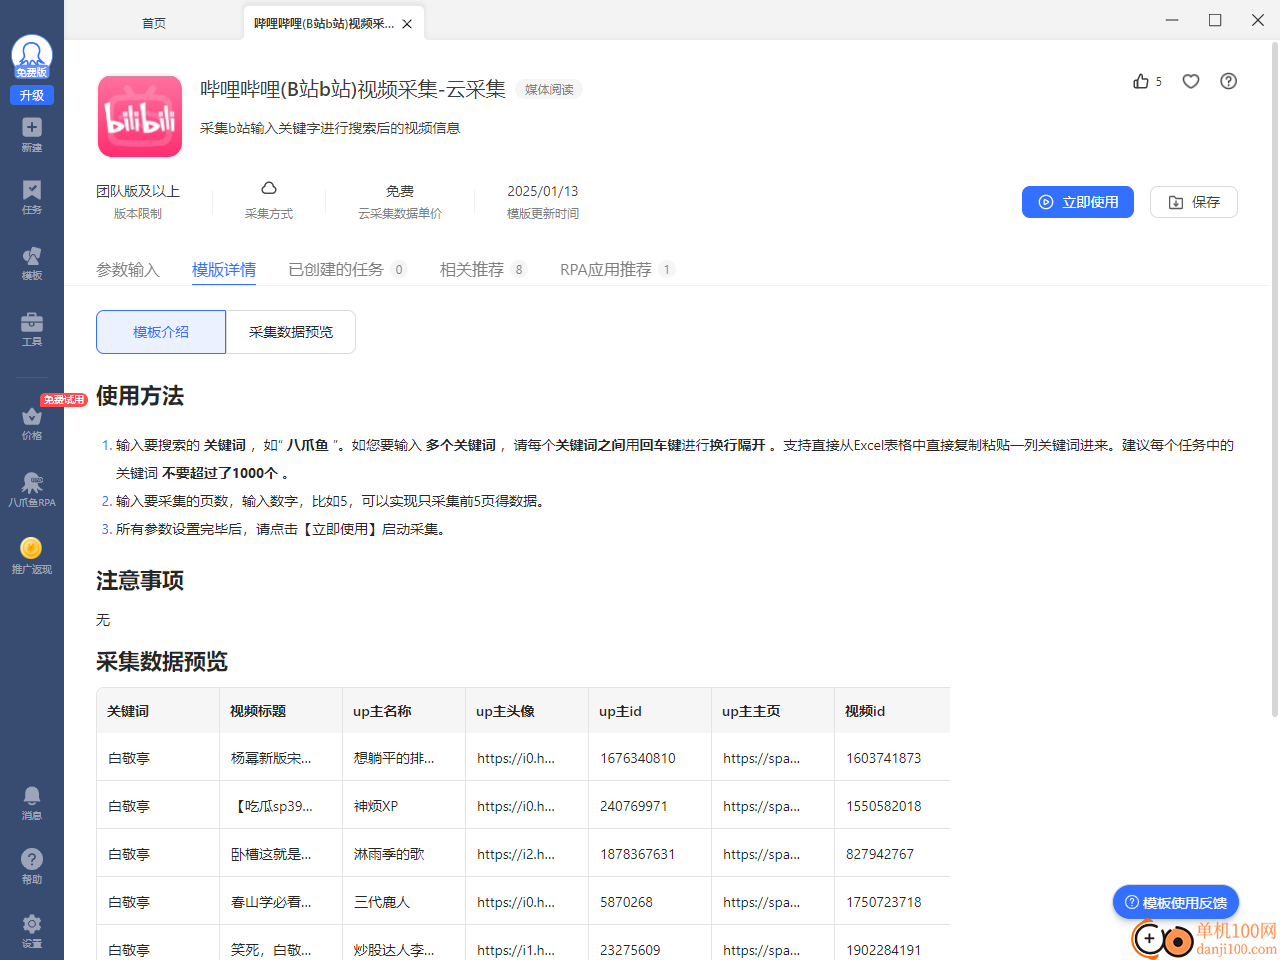The width and height of the screenshot is (1280, 960).
Task: Click the up id cell 5870268
Action: [x=650, y=902]
